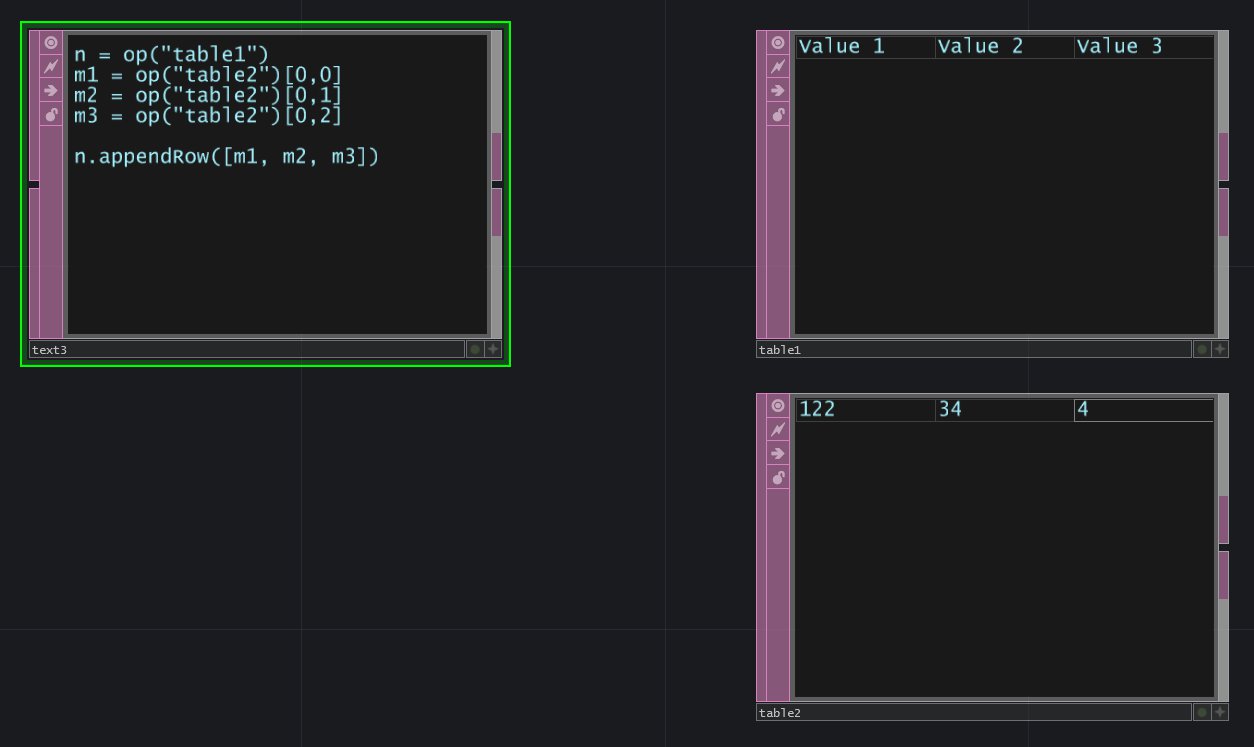This screenshot has width=1254, height=747.
Task: Lock table2 with its padlock flag
Action: [778, 477]
